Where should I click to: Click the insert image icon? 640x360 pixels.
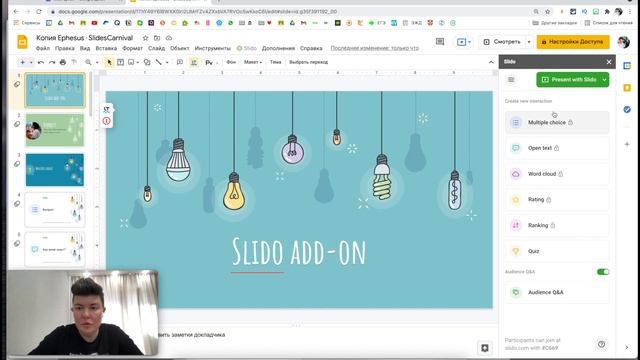click(x=131, y=62)
